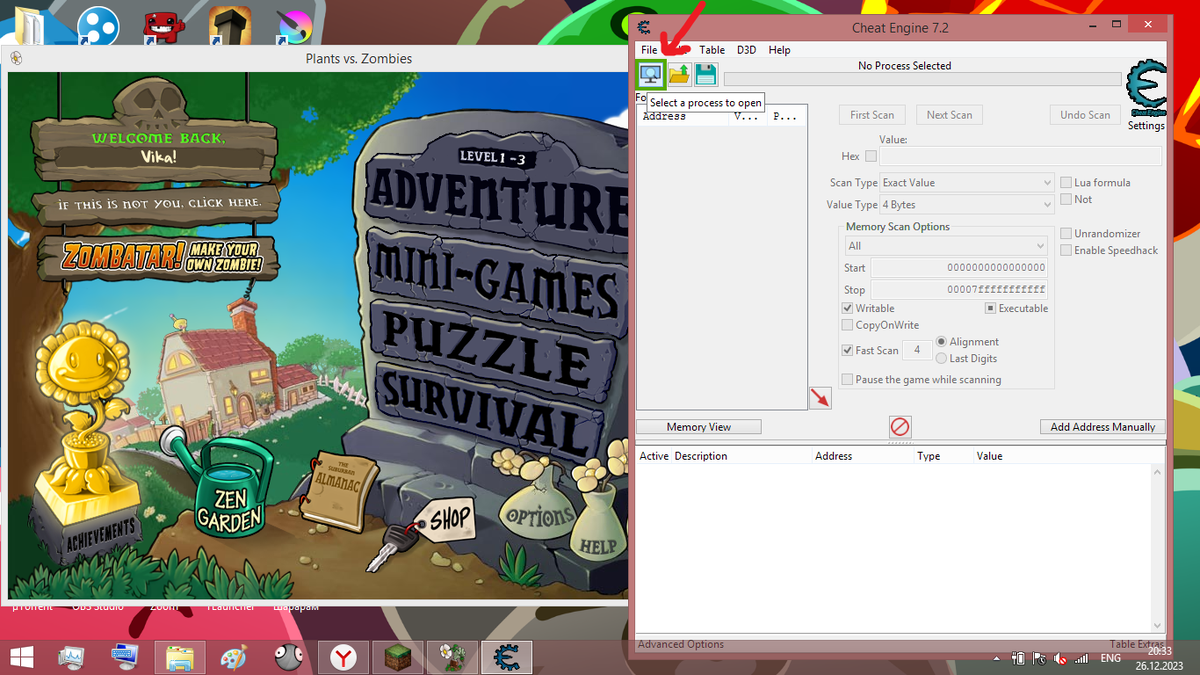Click the large Cheat Engine gear logo

(1146, 90)
